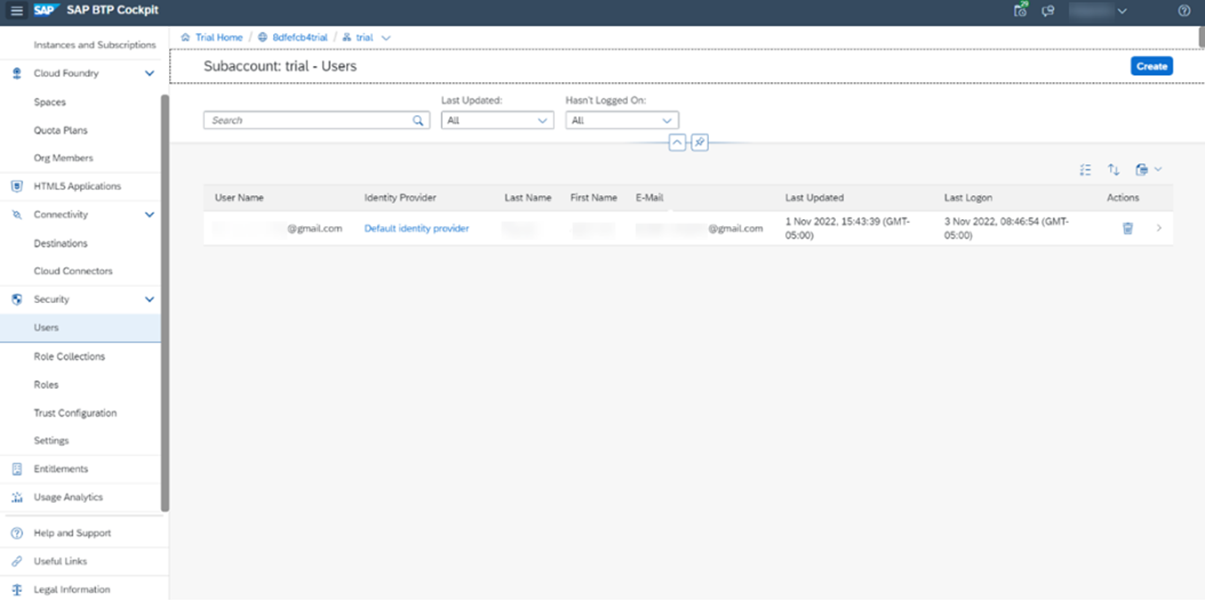Open Help and Support
The width and height of the screenshot is (1205, 601).
tap(72, 533)
